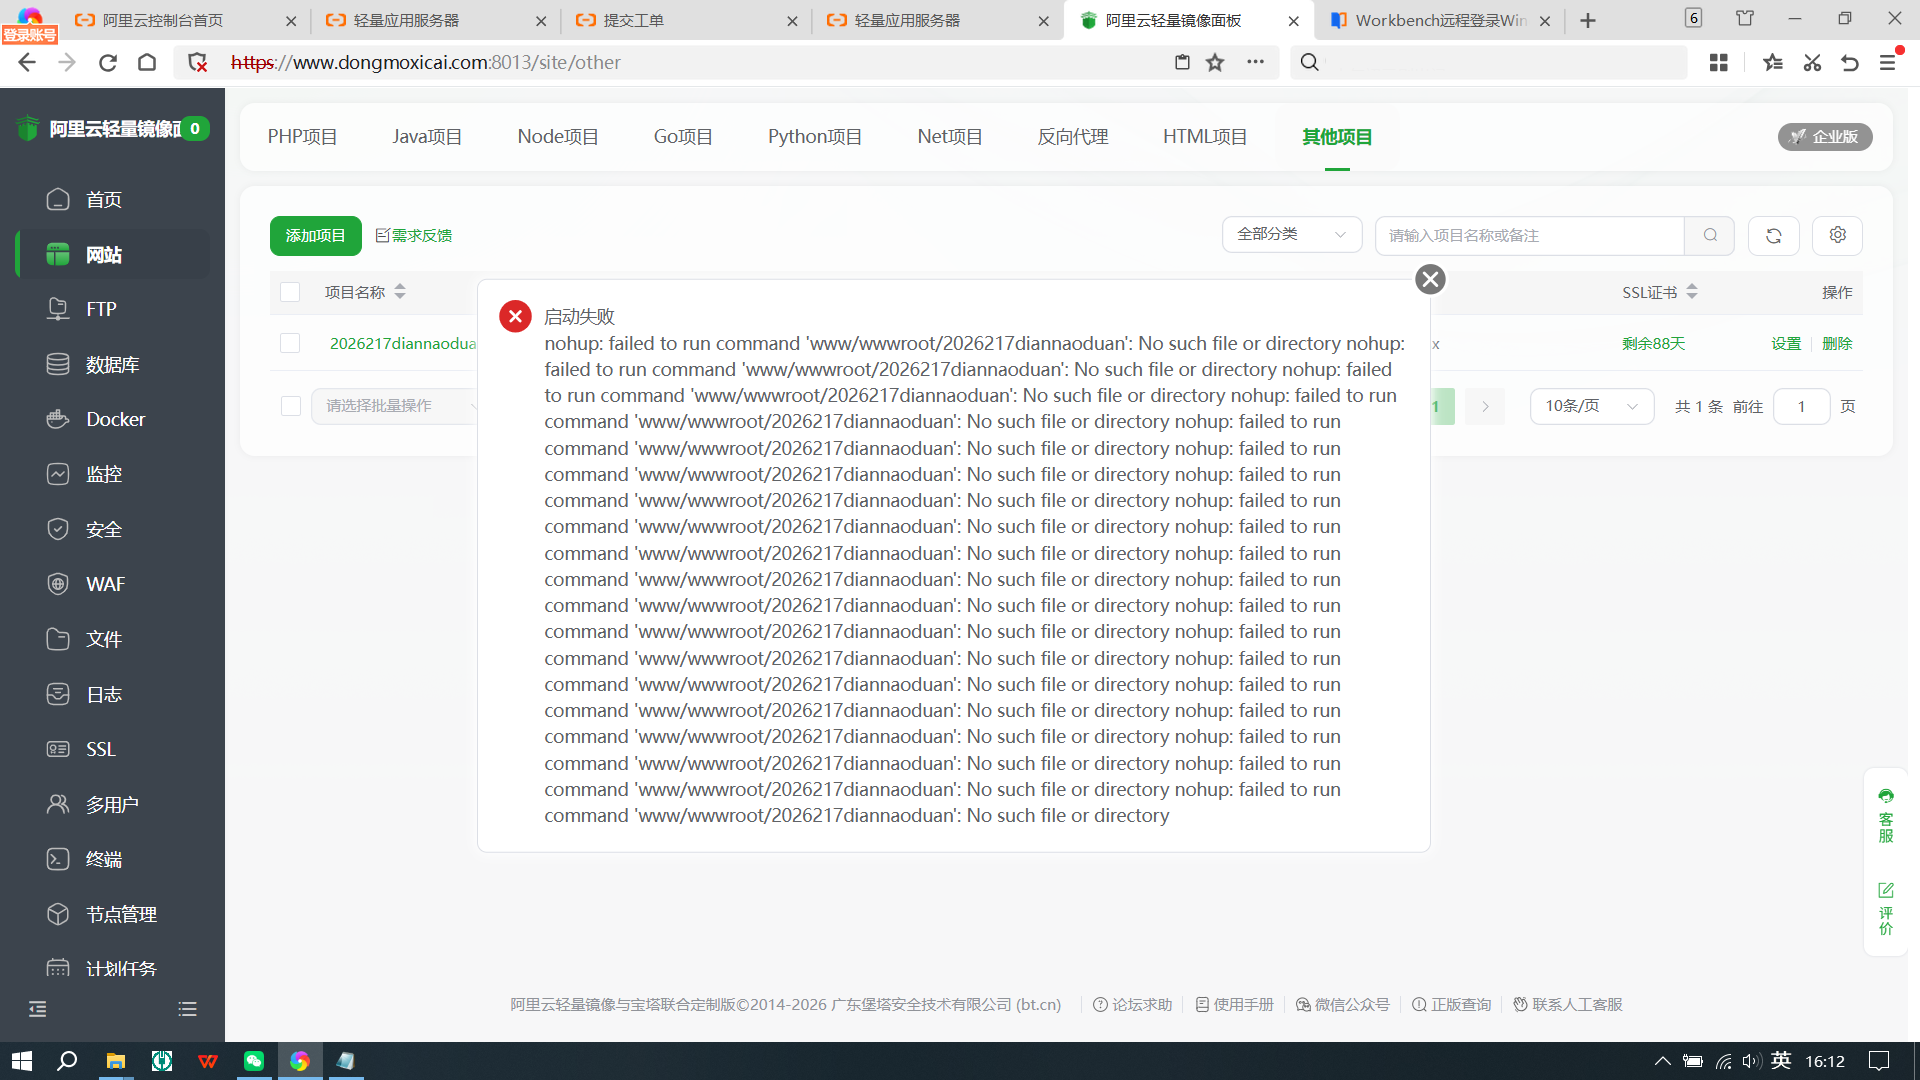1920x1080 pixels.
Task: Click the 添加项目 button
Action: pyautogui.click(x=315, y=236)
